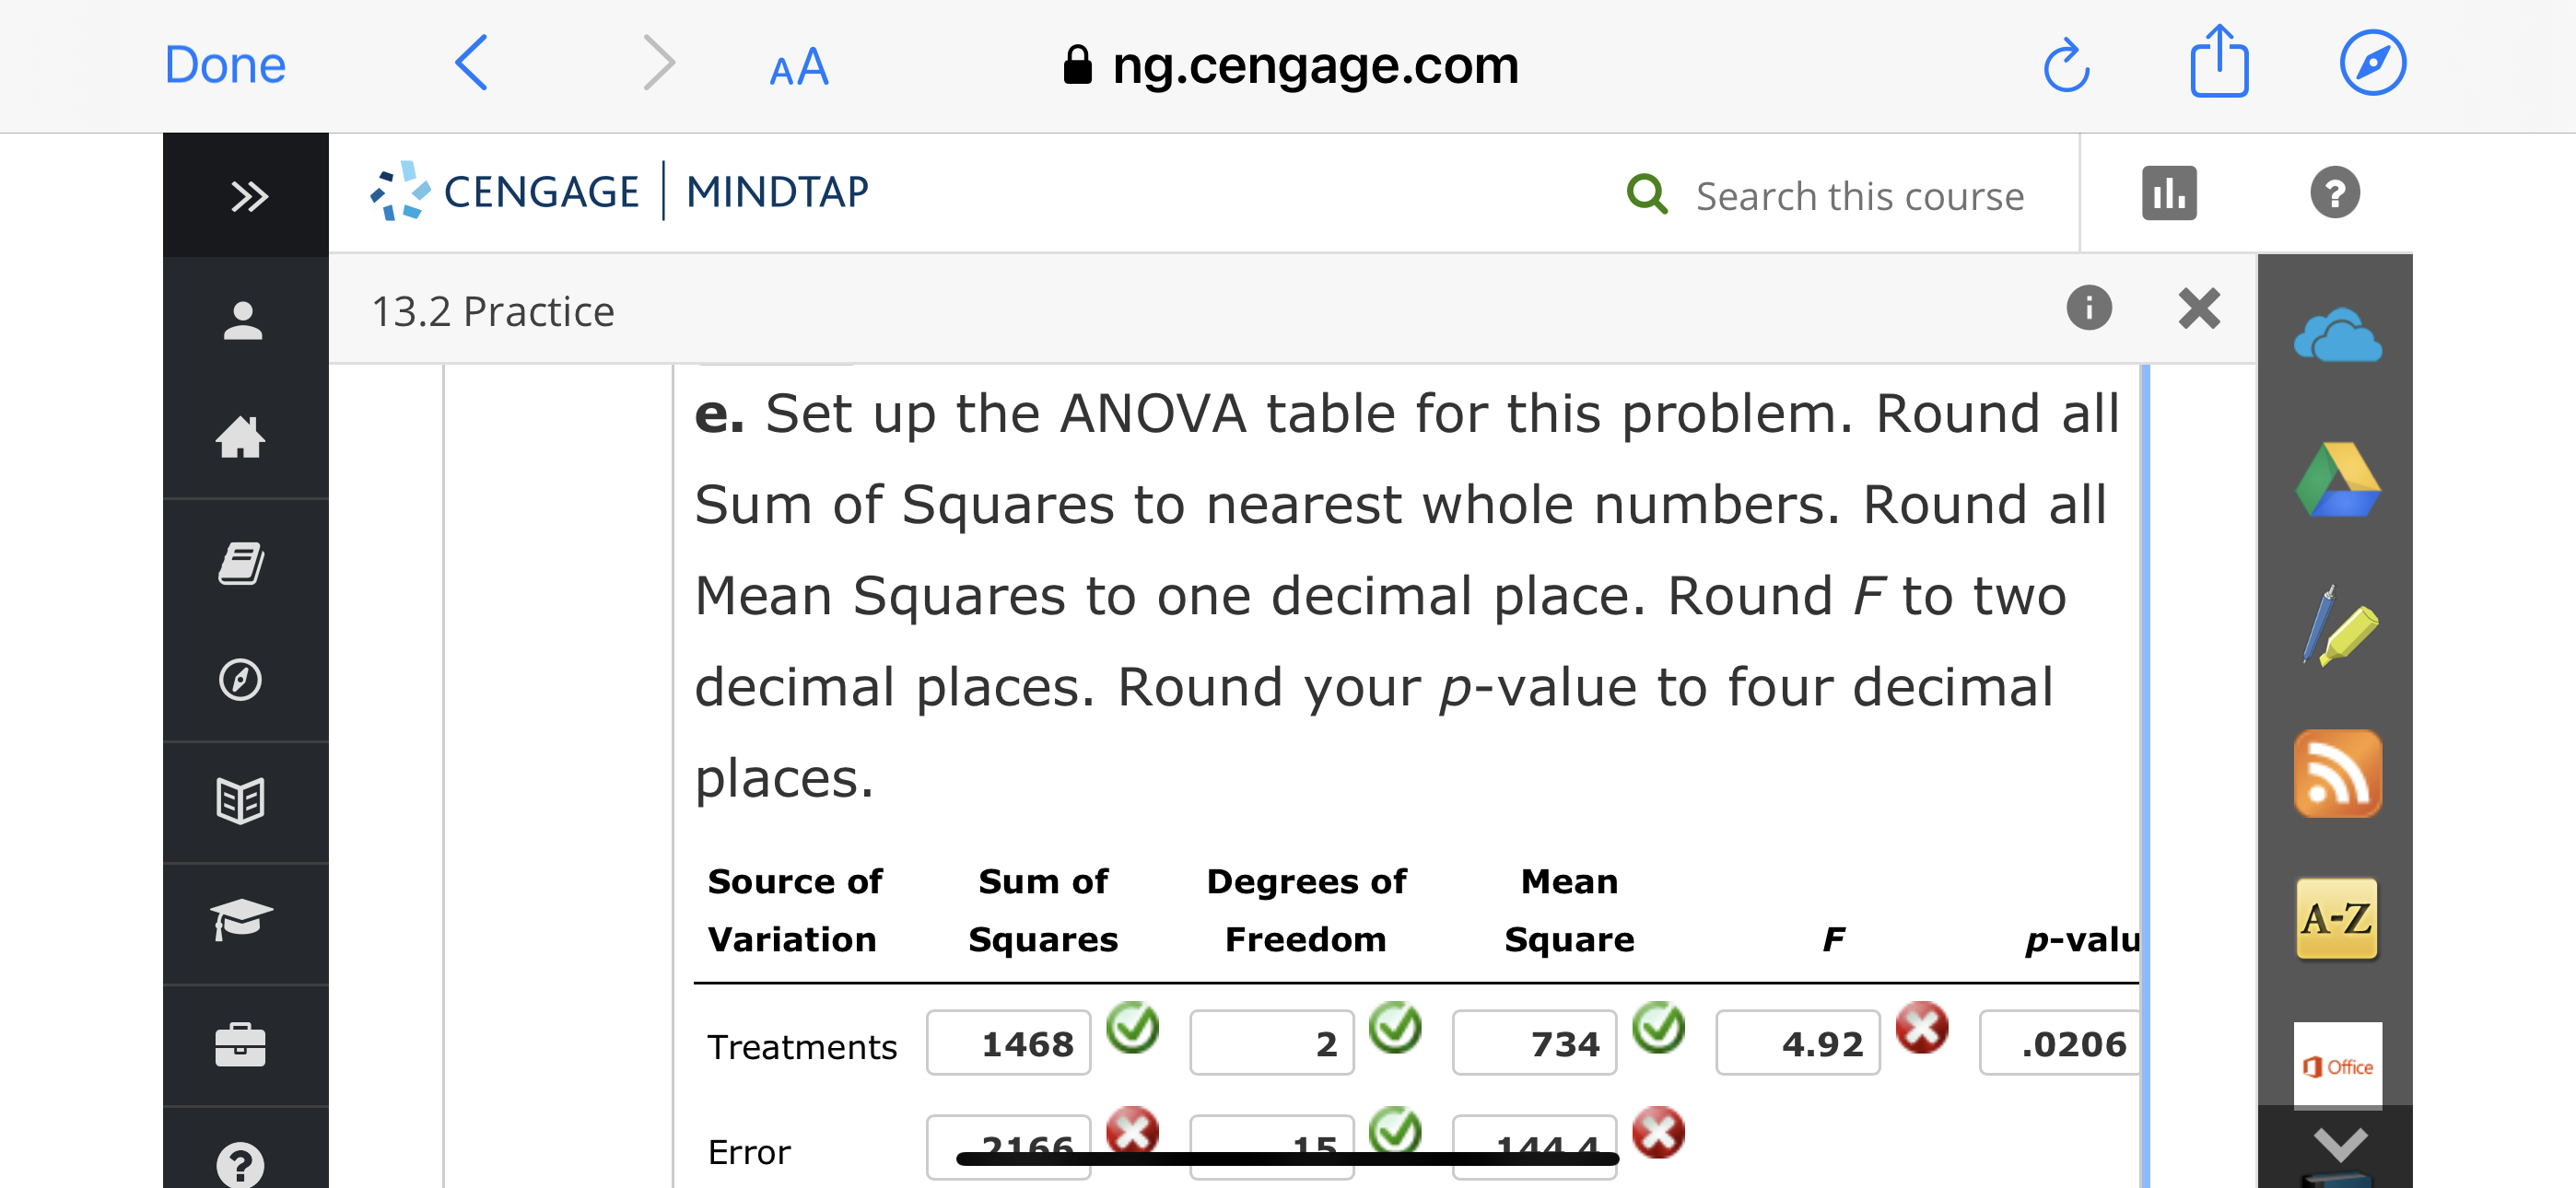The width and height of the screenshot is (2576, 1188).
Task: Click the back navigation arrow
Action: coord(470,63)
